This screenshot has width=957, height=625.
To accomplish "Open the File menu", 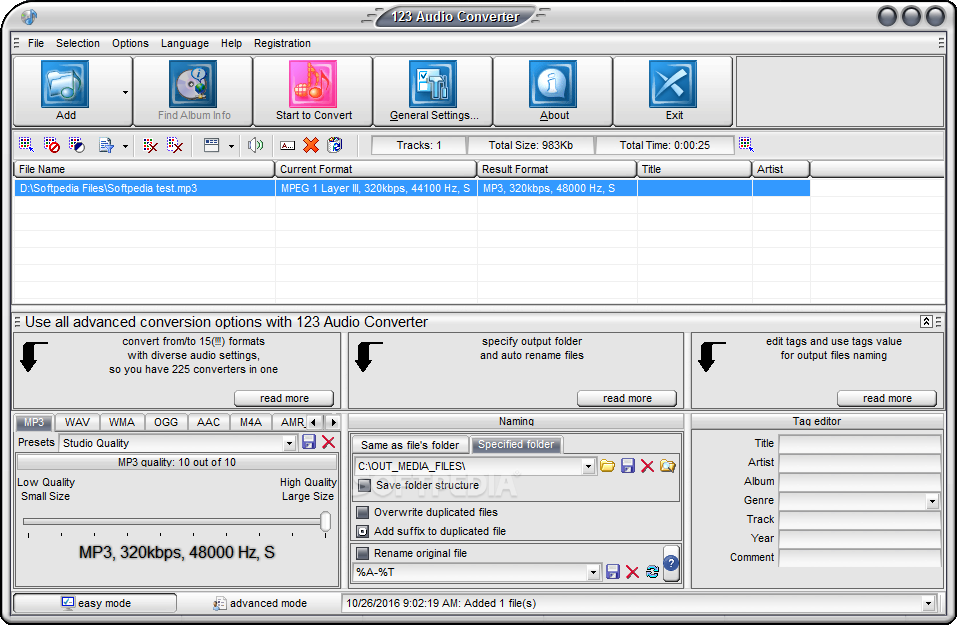I will (x=36, y=43).
